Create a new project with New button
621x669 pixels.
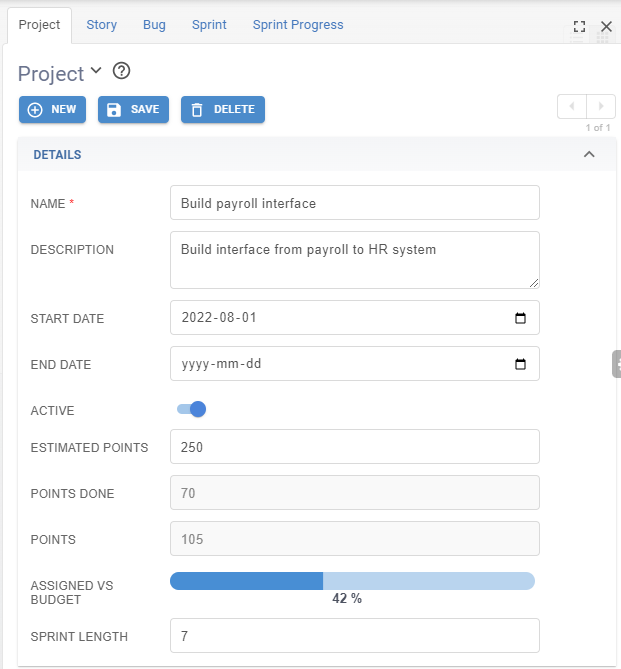tap(52, 110)
